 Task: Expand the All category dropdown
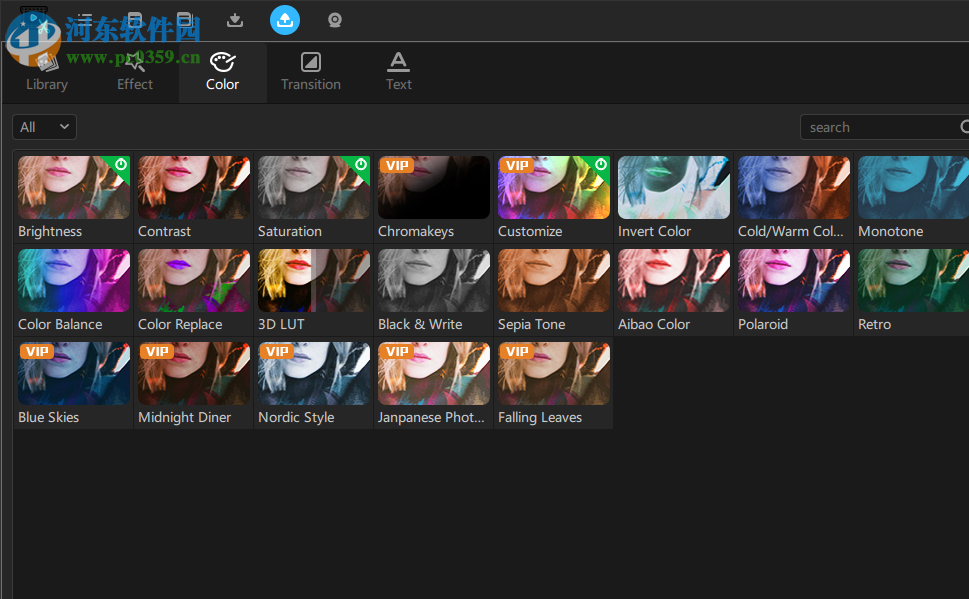44,126
